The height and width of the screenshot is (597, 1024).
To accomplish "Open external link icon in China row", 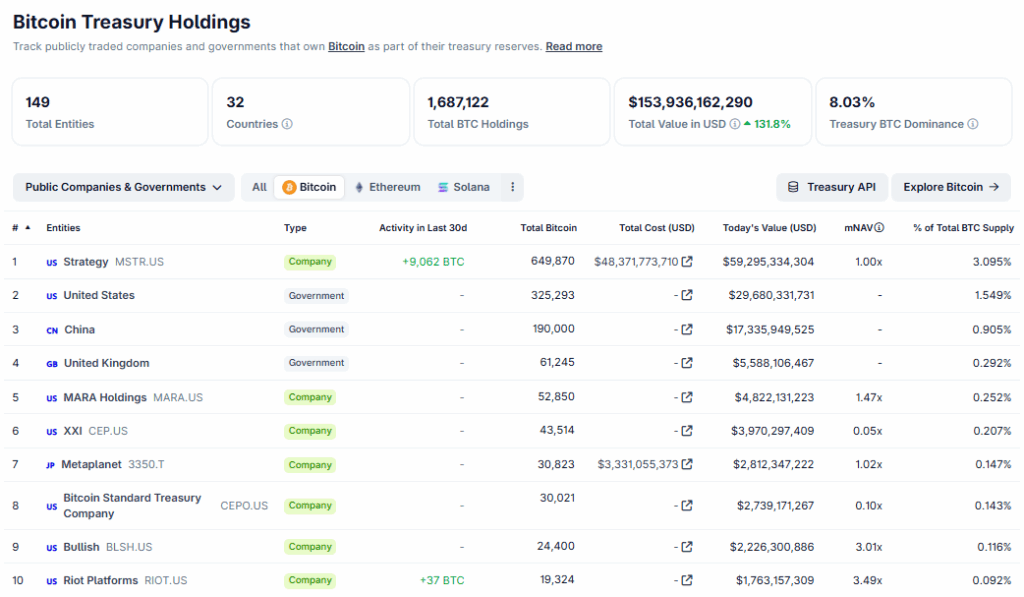I will [687, 329].
